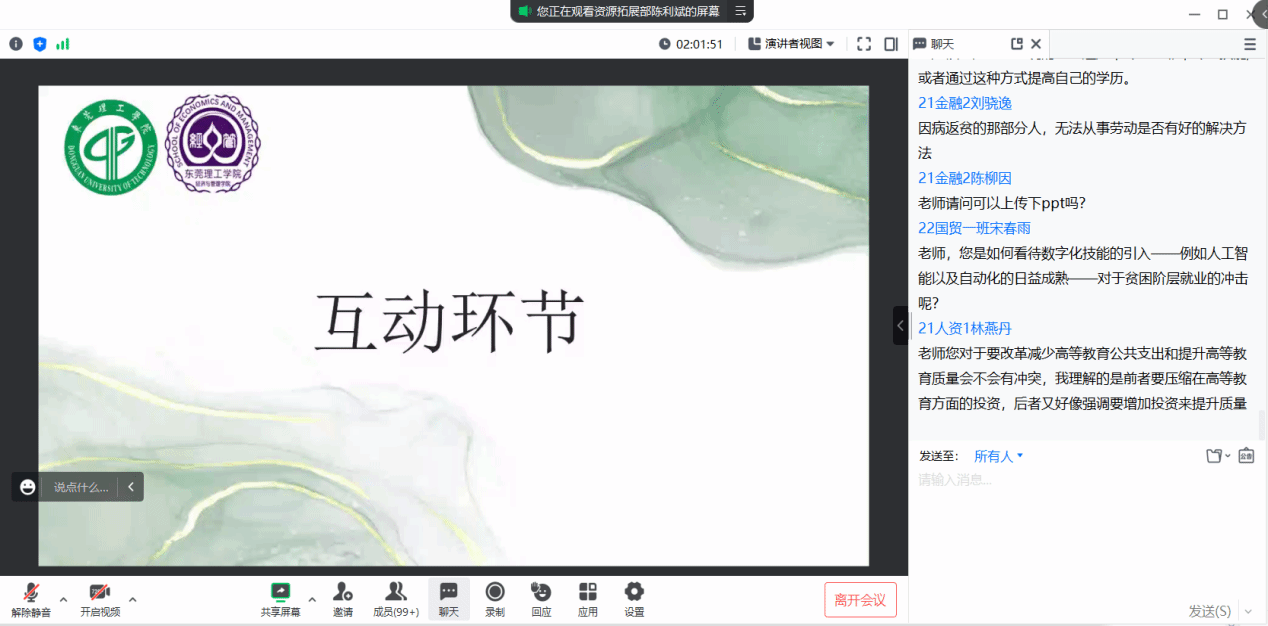Open the 所有人 recipient dropdown

[x=999, y=456]
